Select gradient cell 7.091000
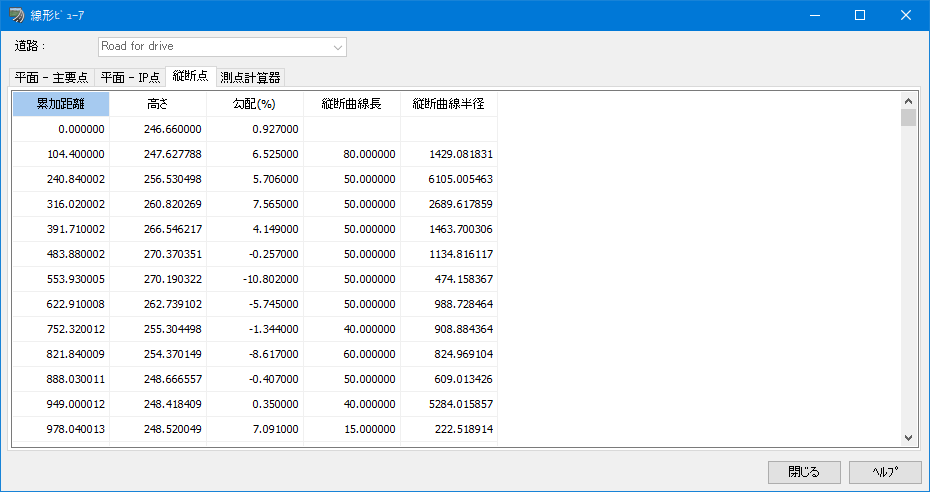This screenshot has height=492, width=930. [x=254, y=429]
